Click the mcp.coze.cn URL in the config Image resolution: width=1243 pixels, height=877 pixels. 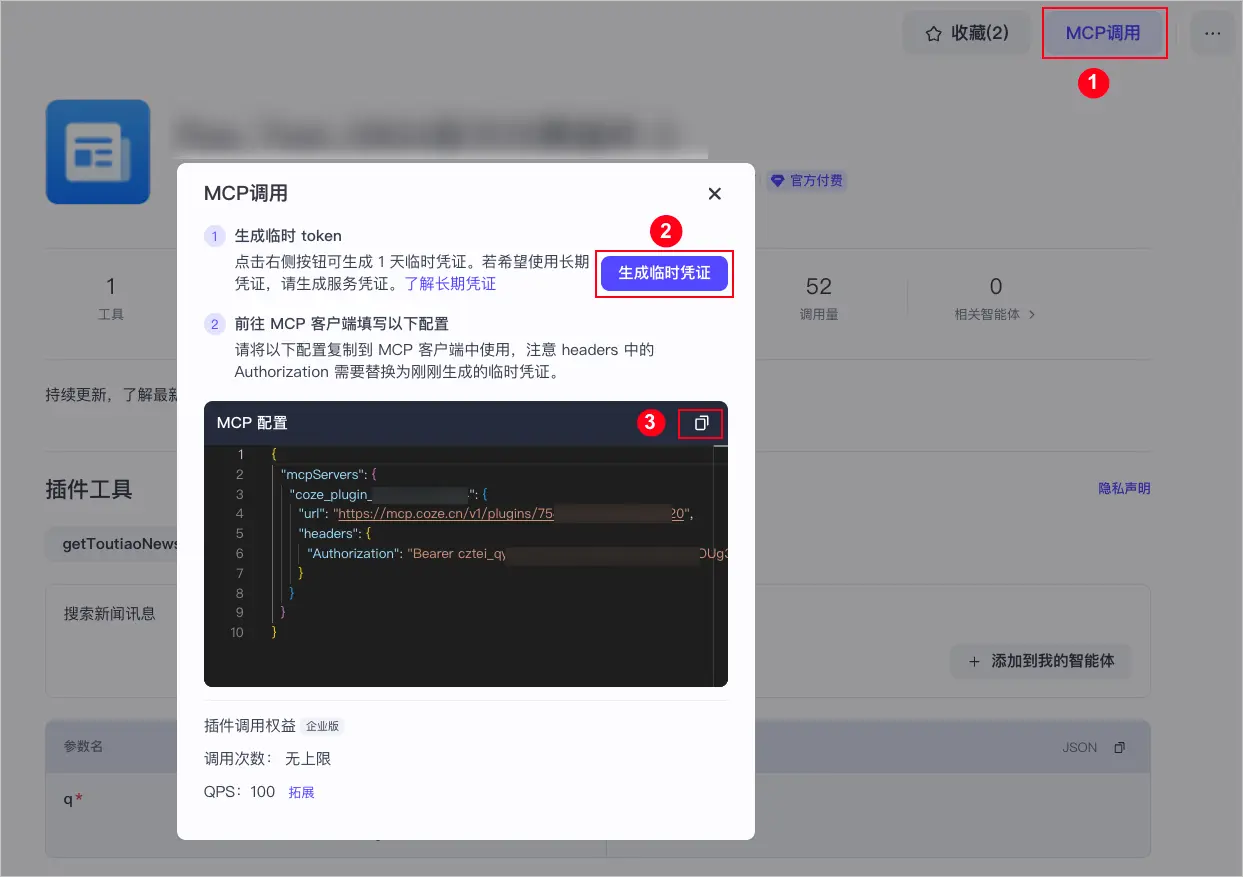pyautogui.click(x=511, y=513)
